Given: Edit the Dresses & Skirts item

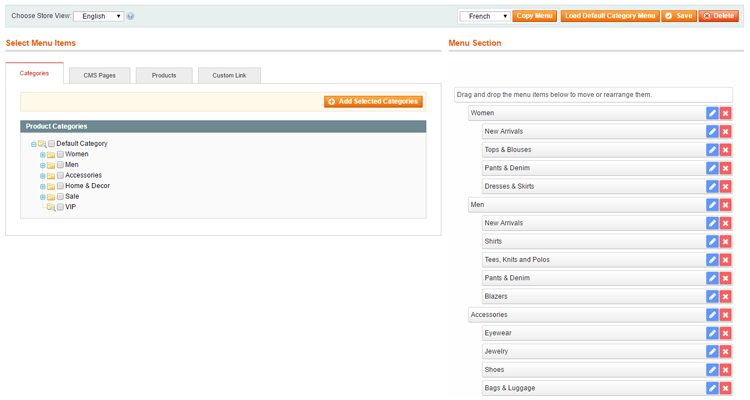Looking at the screenshot, I should tap(712, 186).
